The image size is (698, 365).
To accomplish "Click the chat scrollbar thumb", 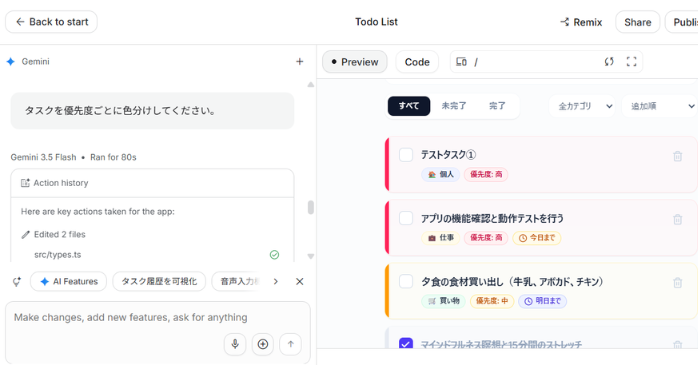I will pos(311,207).
